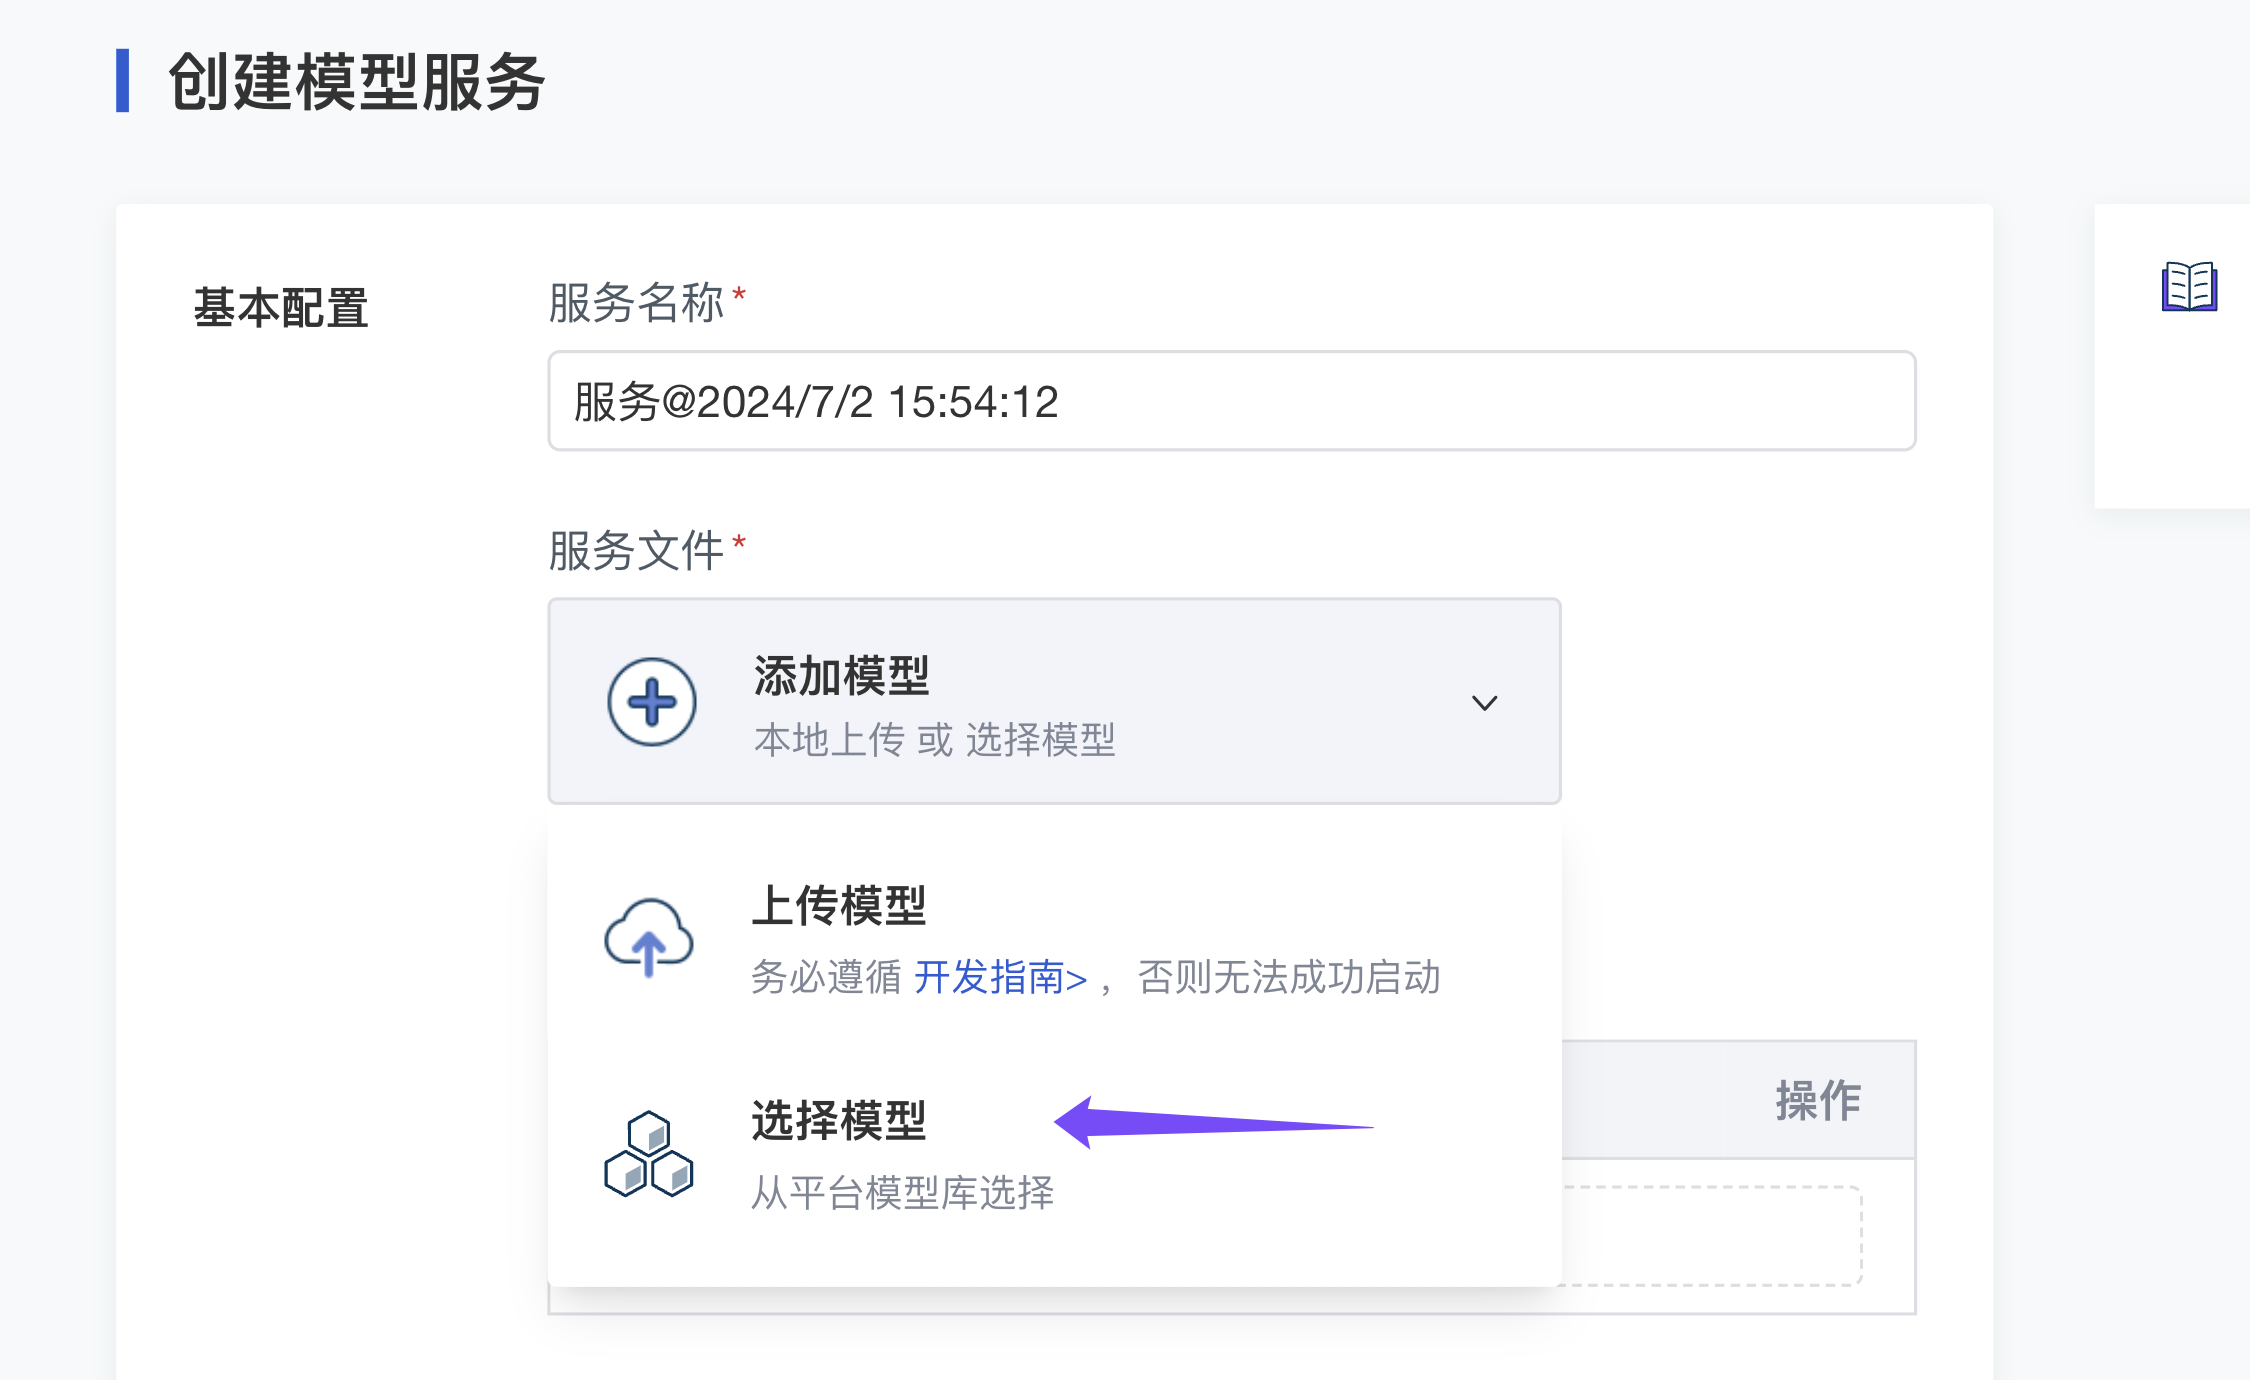Click the 基本配置 section label

click(281, 307)
